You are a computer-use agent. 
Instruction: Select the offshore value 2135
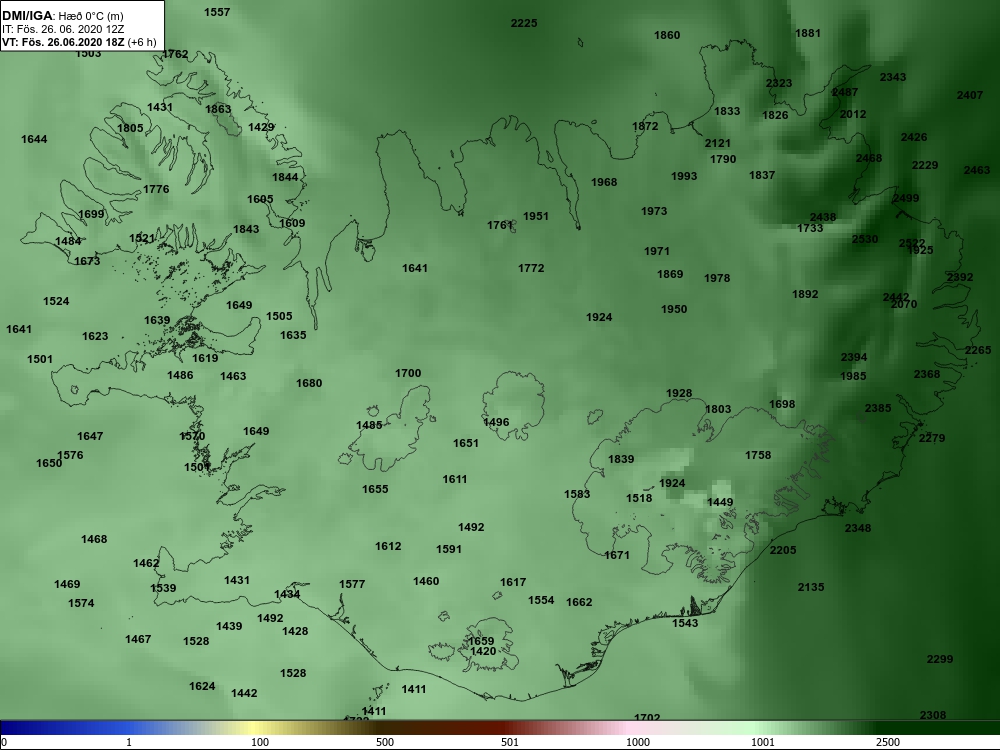[x=811, y=587]
